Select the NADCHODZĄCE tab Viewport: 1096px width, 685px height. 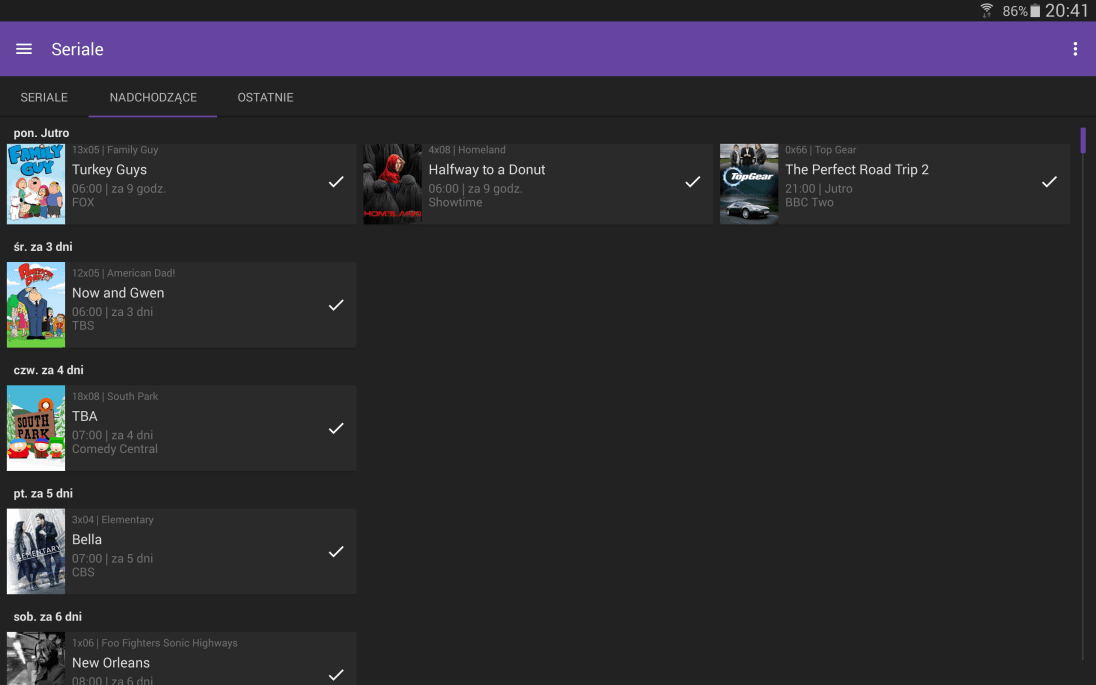click(x=153, y=97)
